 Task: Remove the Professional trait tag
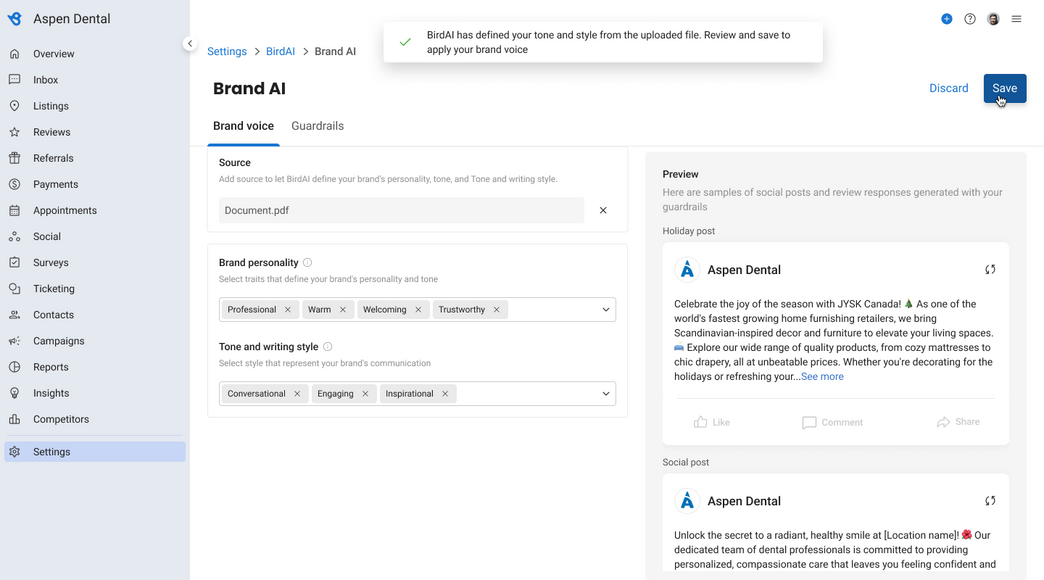288,310
